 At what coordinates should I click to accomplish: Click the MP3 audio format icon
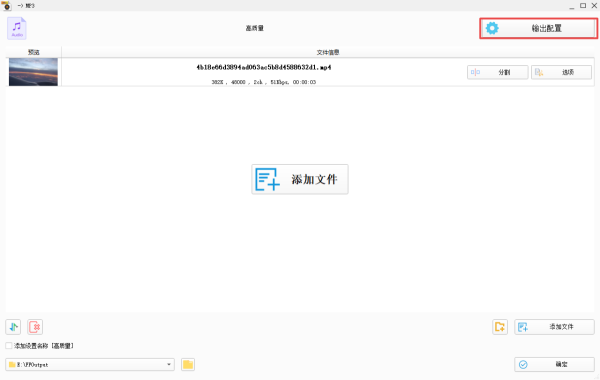[17, 28]
